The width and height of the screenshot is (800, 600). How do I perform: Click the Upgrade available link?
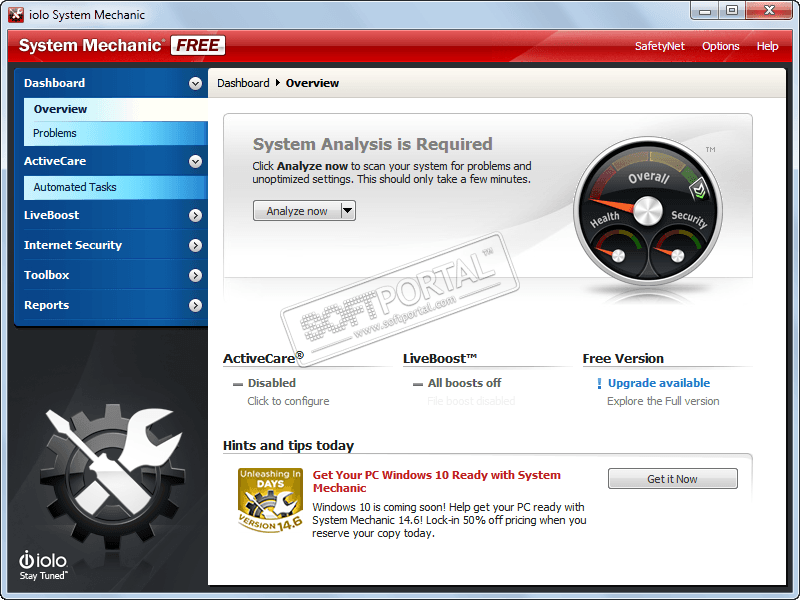[659, 383]
